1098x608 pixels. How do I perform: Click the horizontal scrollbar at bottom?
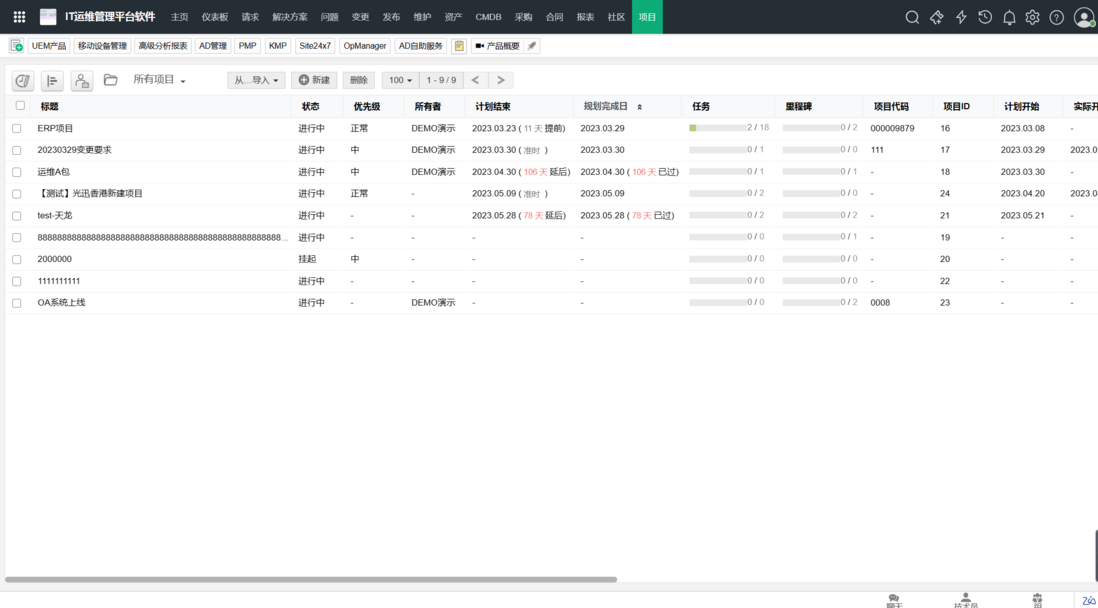(x=311, y=579)
